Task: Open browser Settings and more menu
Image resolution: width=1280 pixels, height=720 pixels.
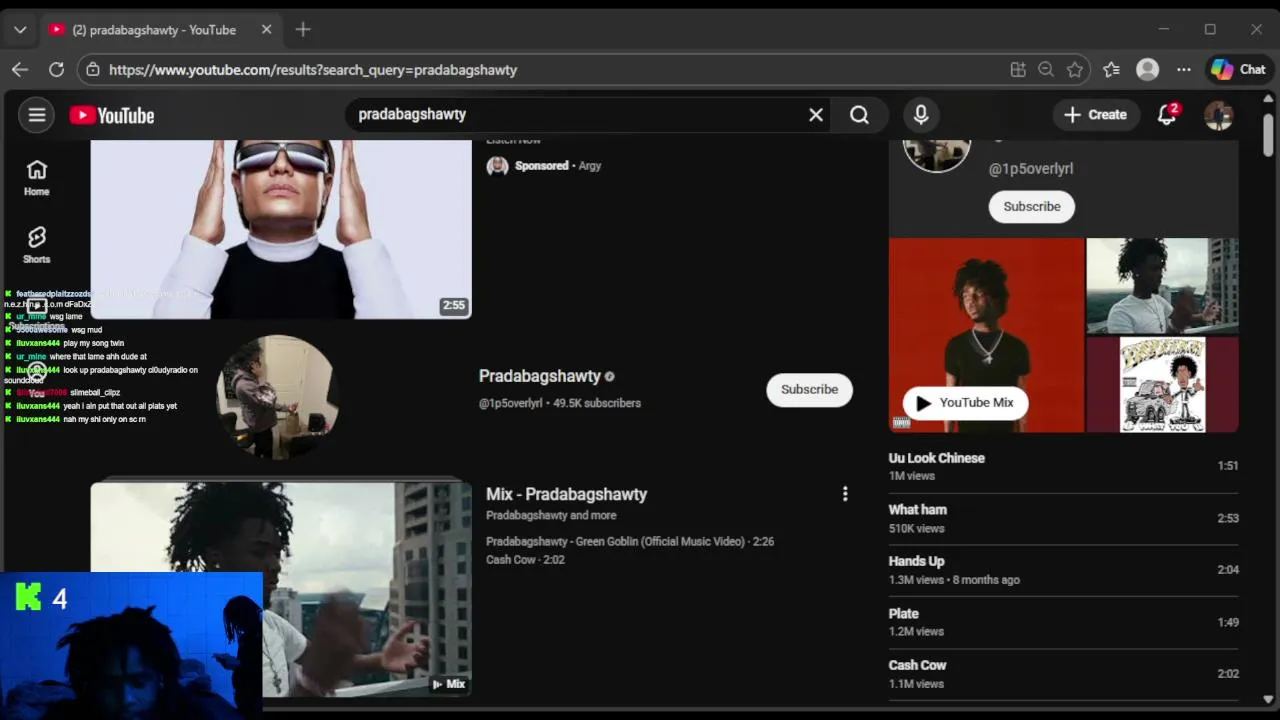Action: coord(1184,70)
